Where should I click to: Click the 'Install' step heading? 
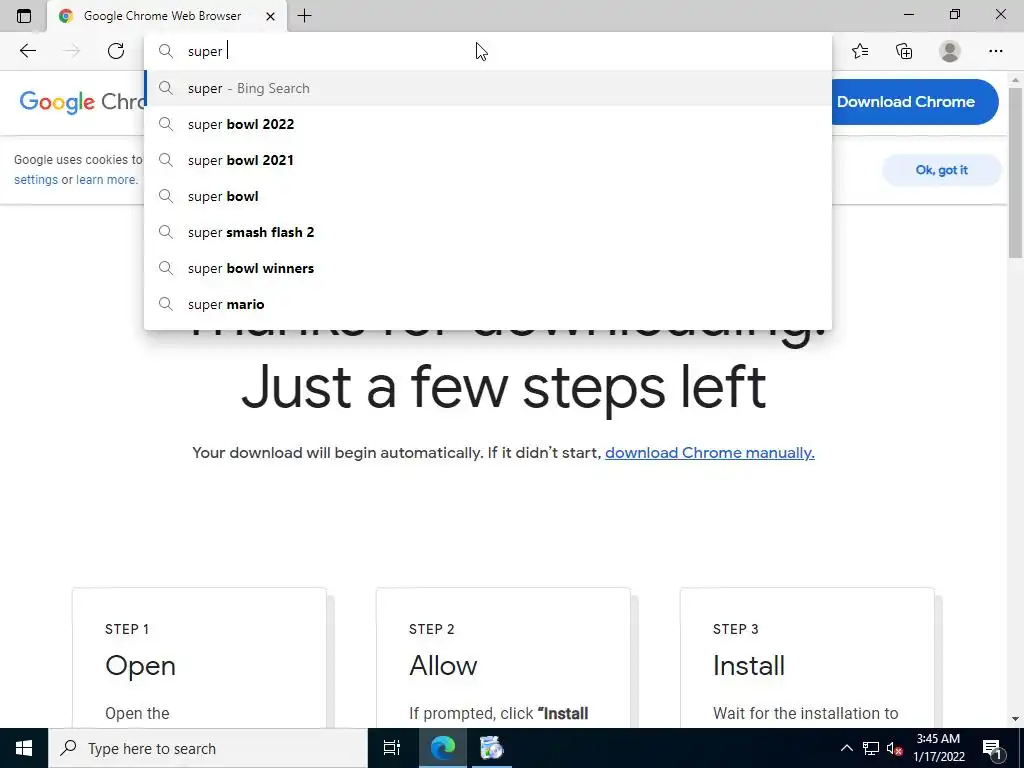click(748, 665)
